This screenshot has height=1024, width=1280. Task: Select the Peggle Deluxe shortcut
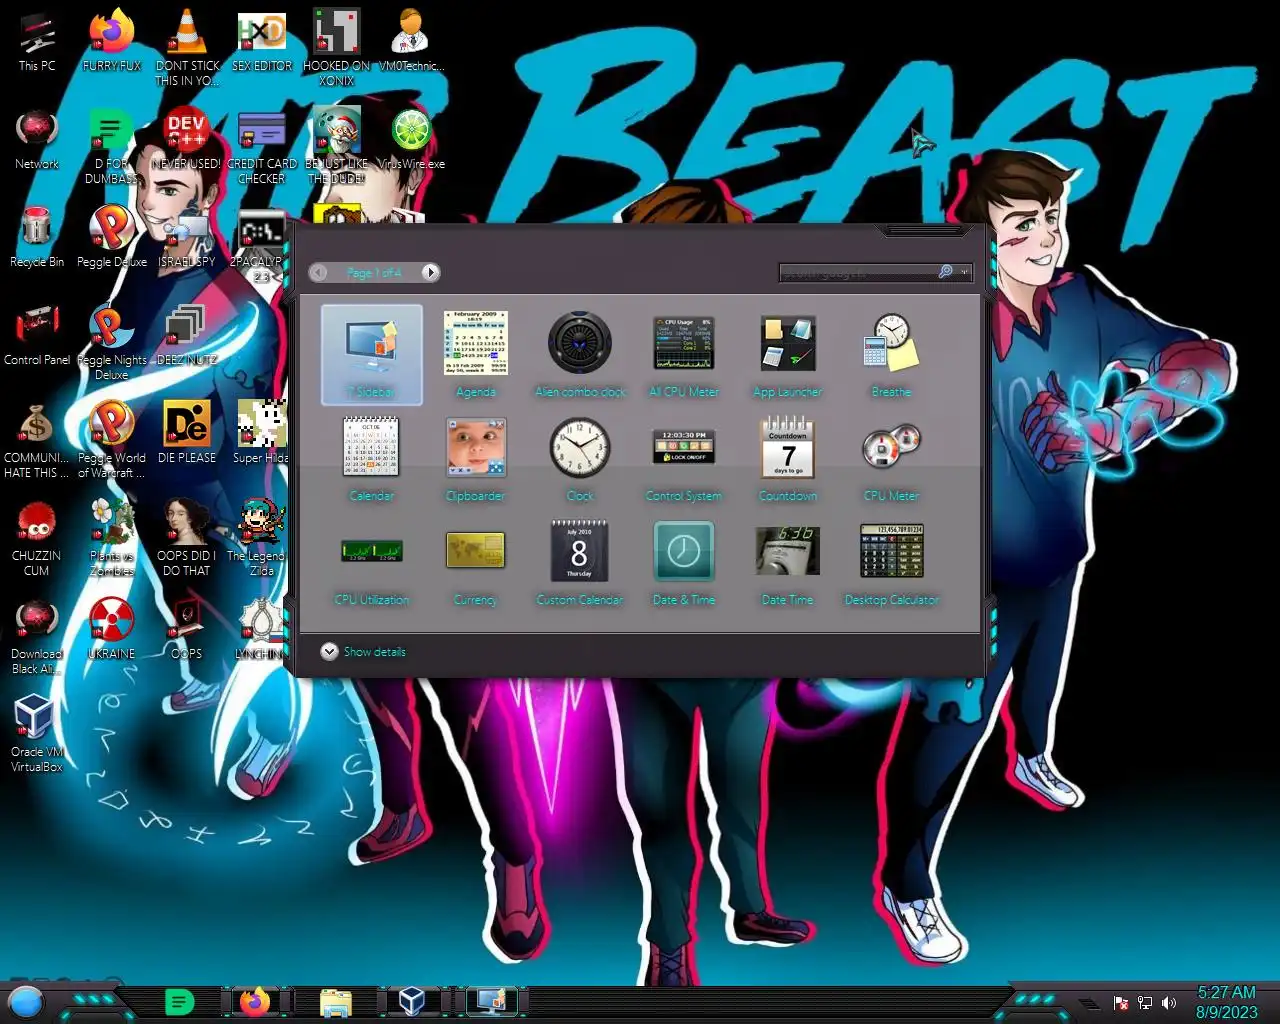[112, 238]
